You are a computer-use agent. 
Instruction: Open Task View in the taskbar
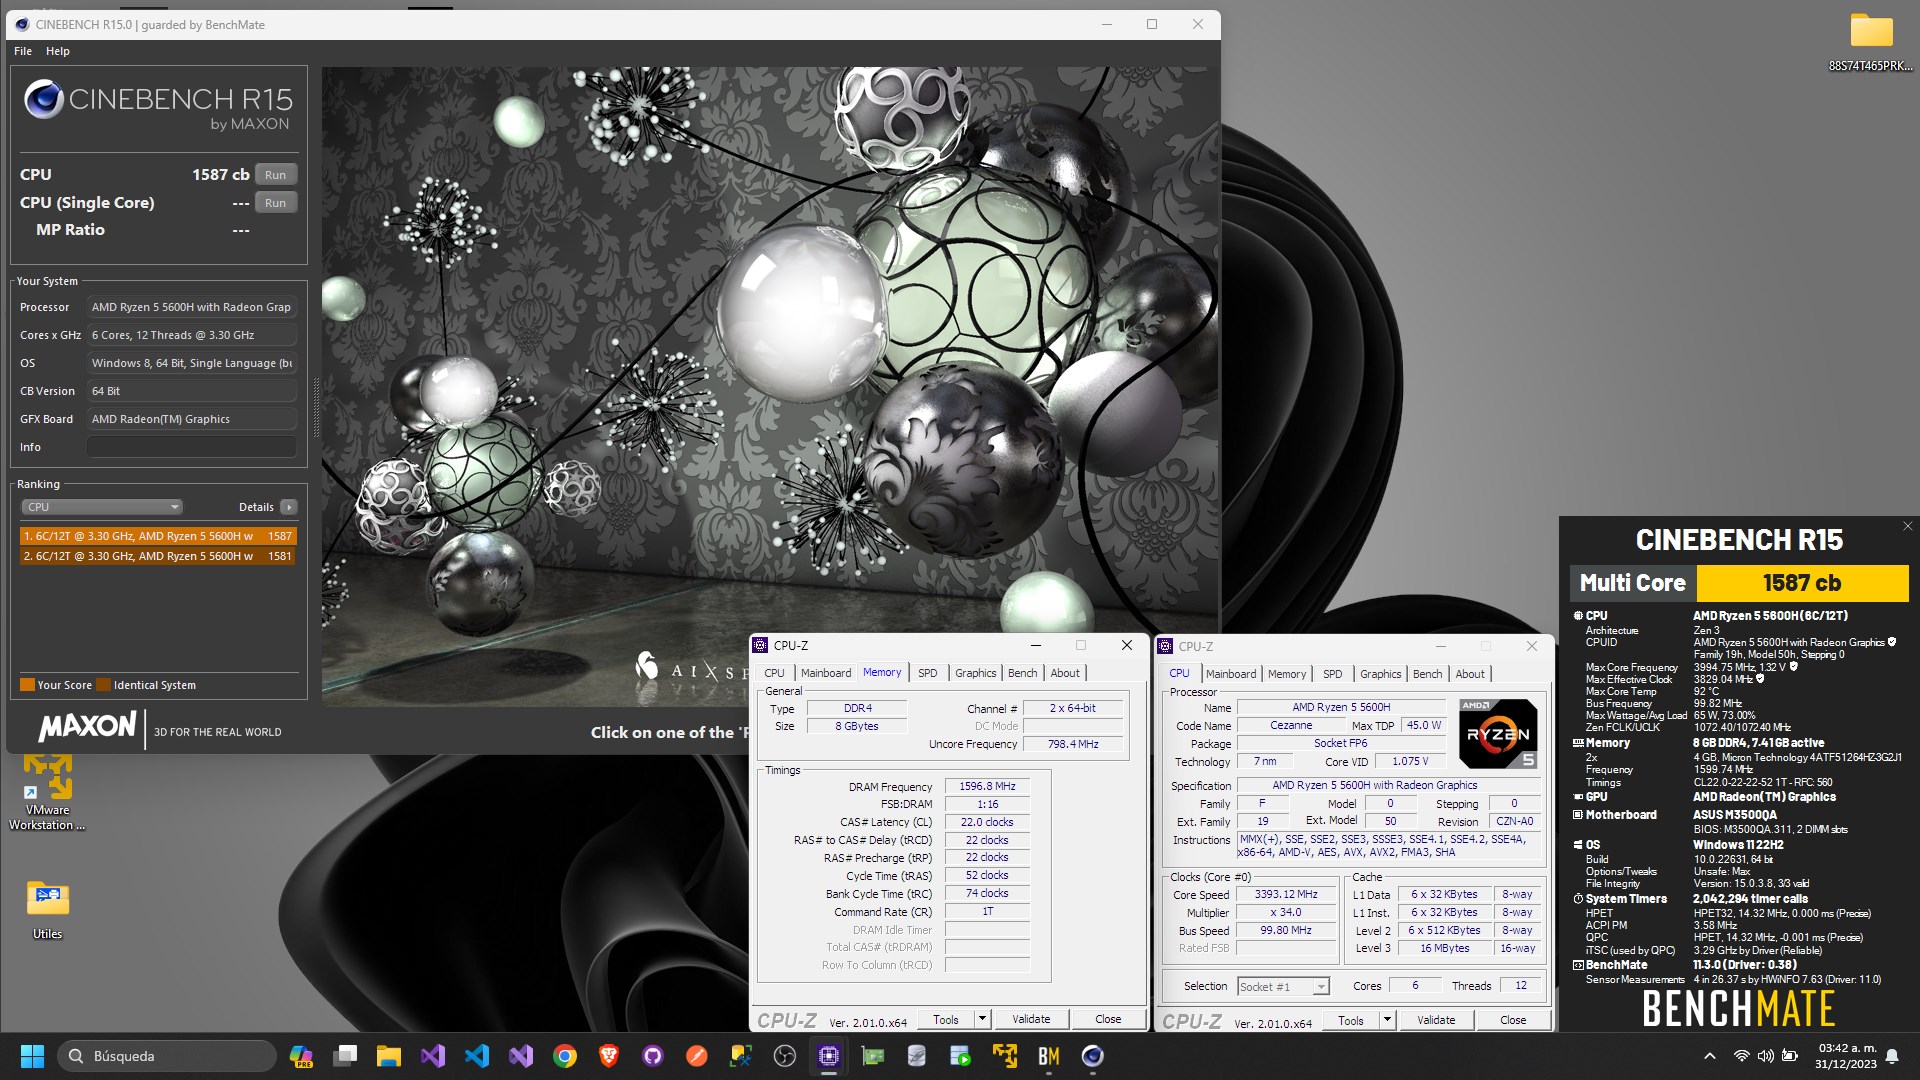point(345,1056)
